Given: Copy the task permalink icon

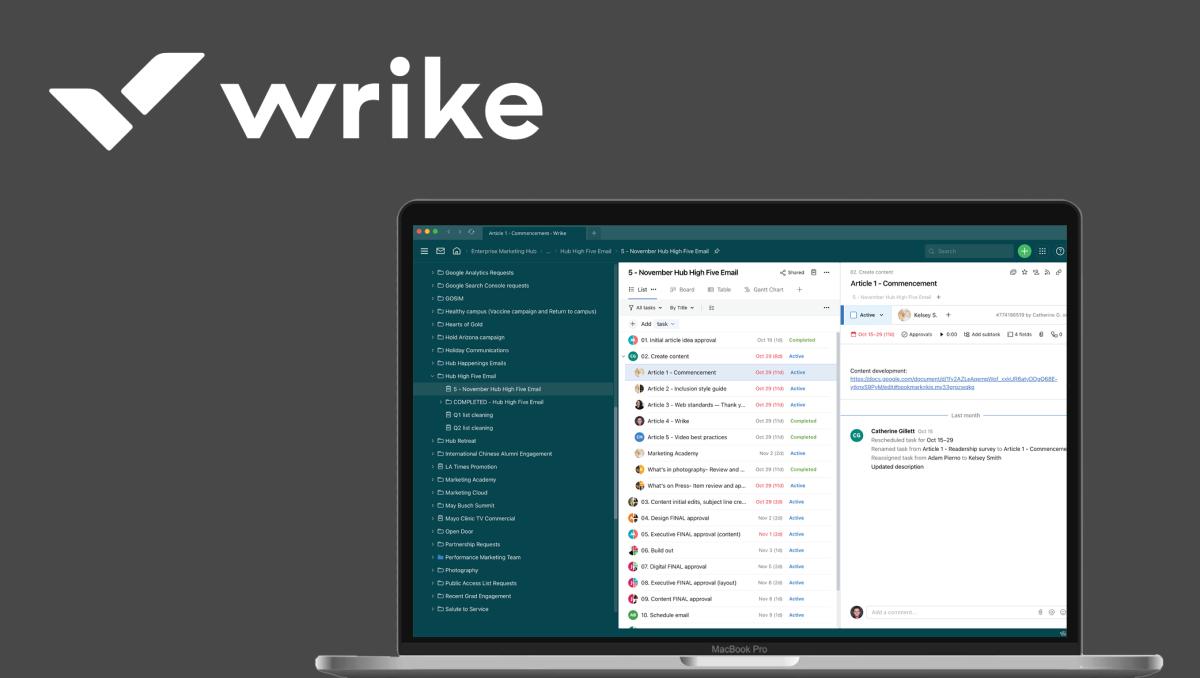Looking at the screenshot, I should coord(1059,272).
